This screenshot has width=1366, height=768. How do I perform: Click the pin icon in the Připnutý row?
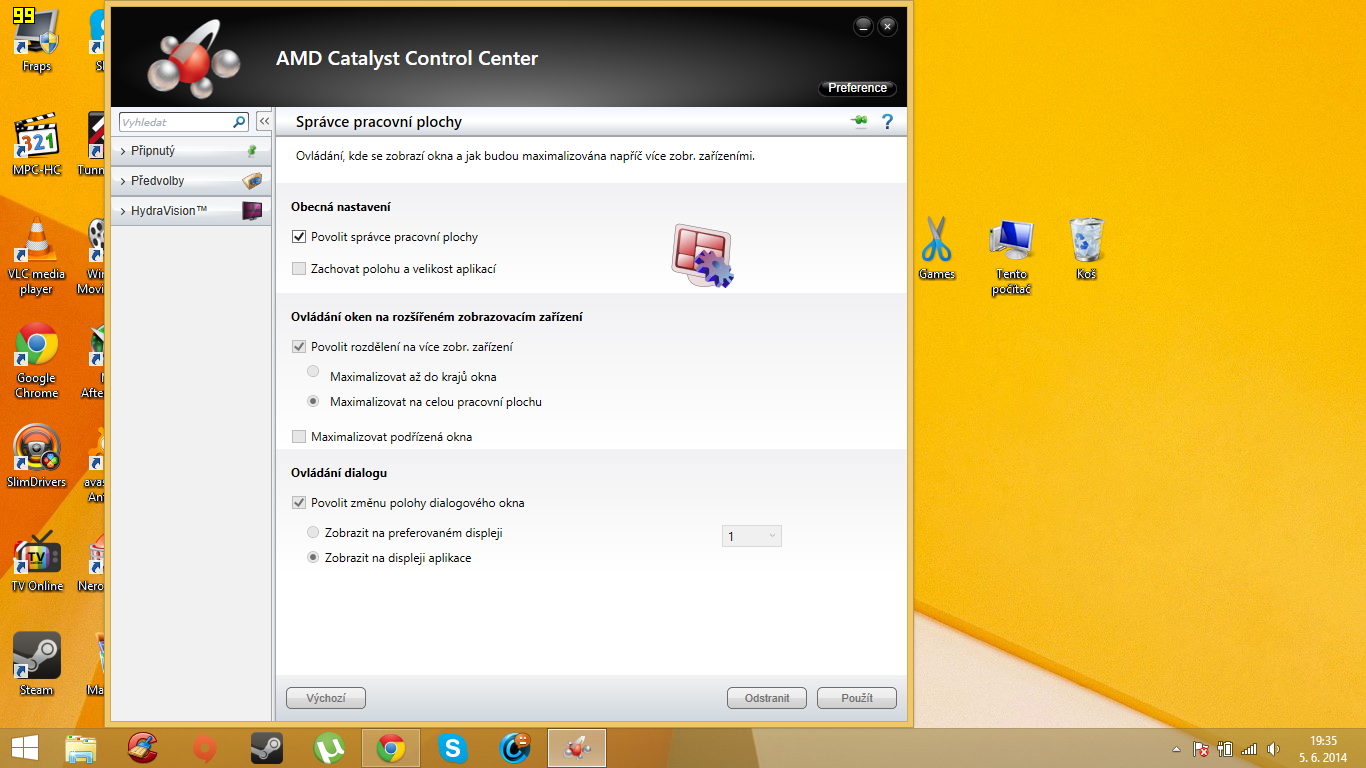click(251, 151)
